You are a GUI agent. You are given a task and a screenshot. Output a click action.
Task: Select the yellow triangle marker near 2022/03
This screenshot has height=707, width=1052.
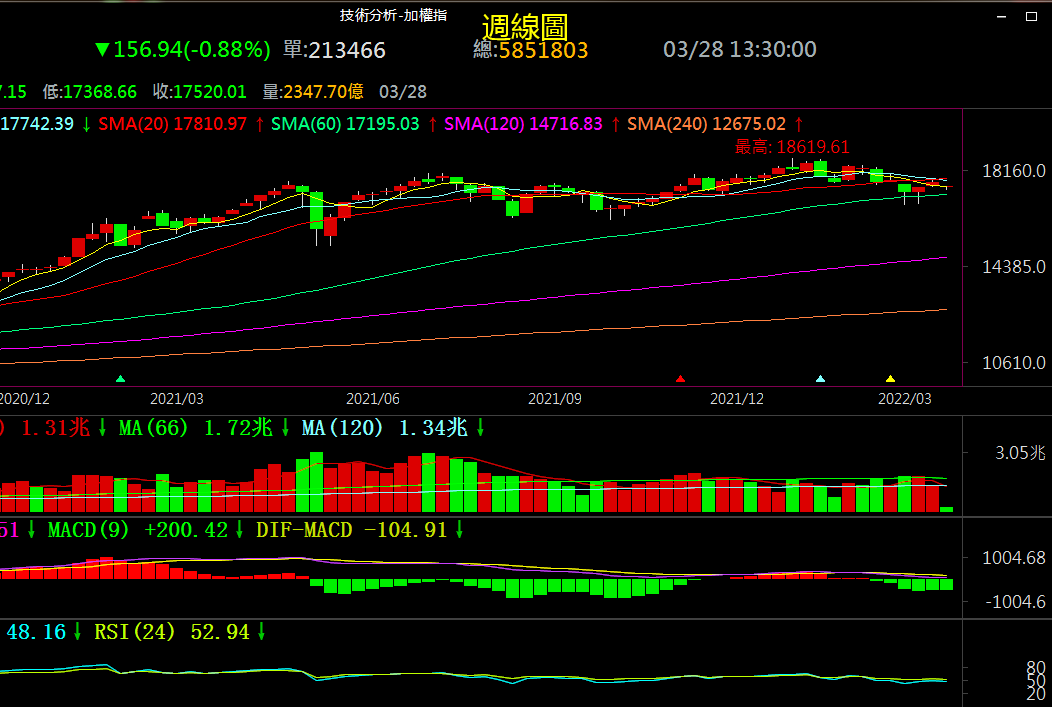tap(891, 379)
